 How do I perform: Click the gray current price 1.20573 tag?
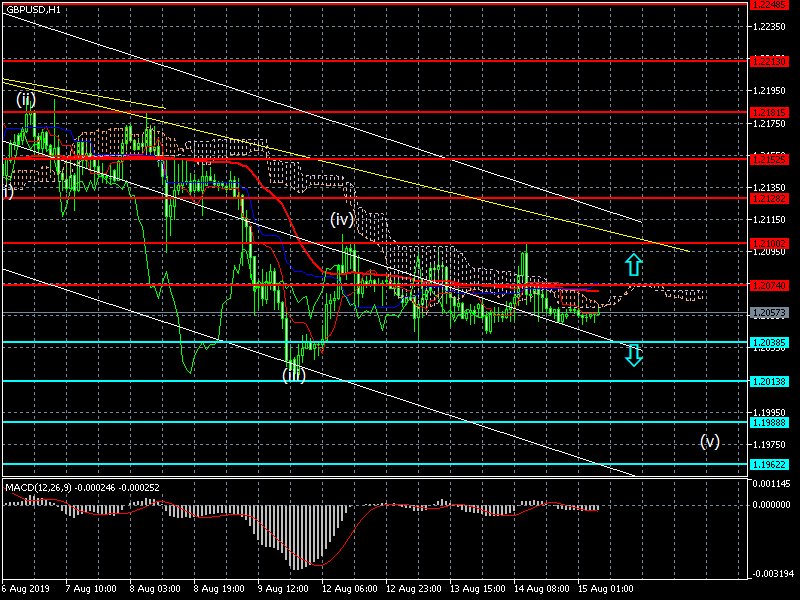click(770, 313)
